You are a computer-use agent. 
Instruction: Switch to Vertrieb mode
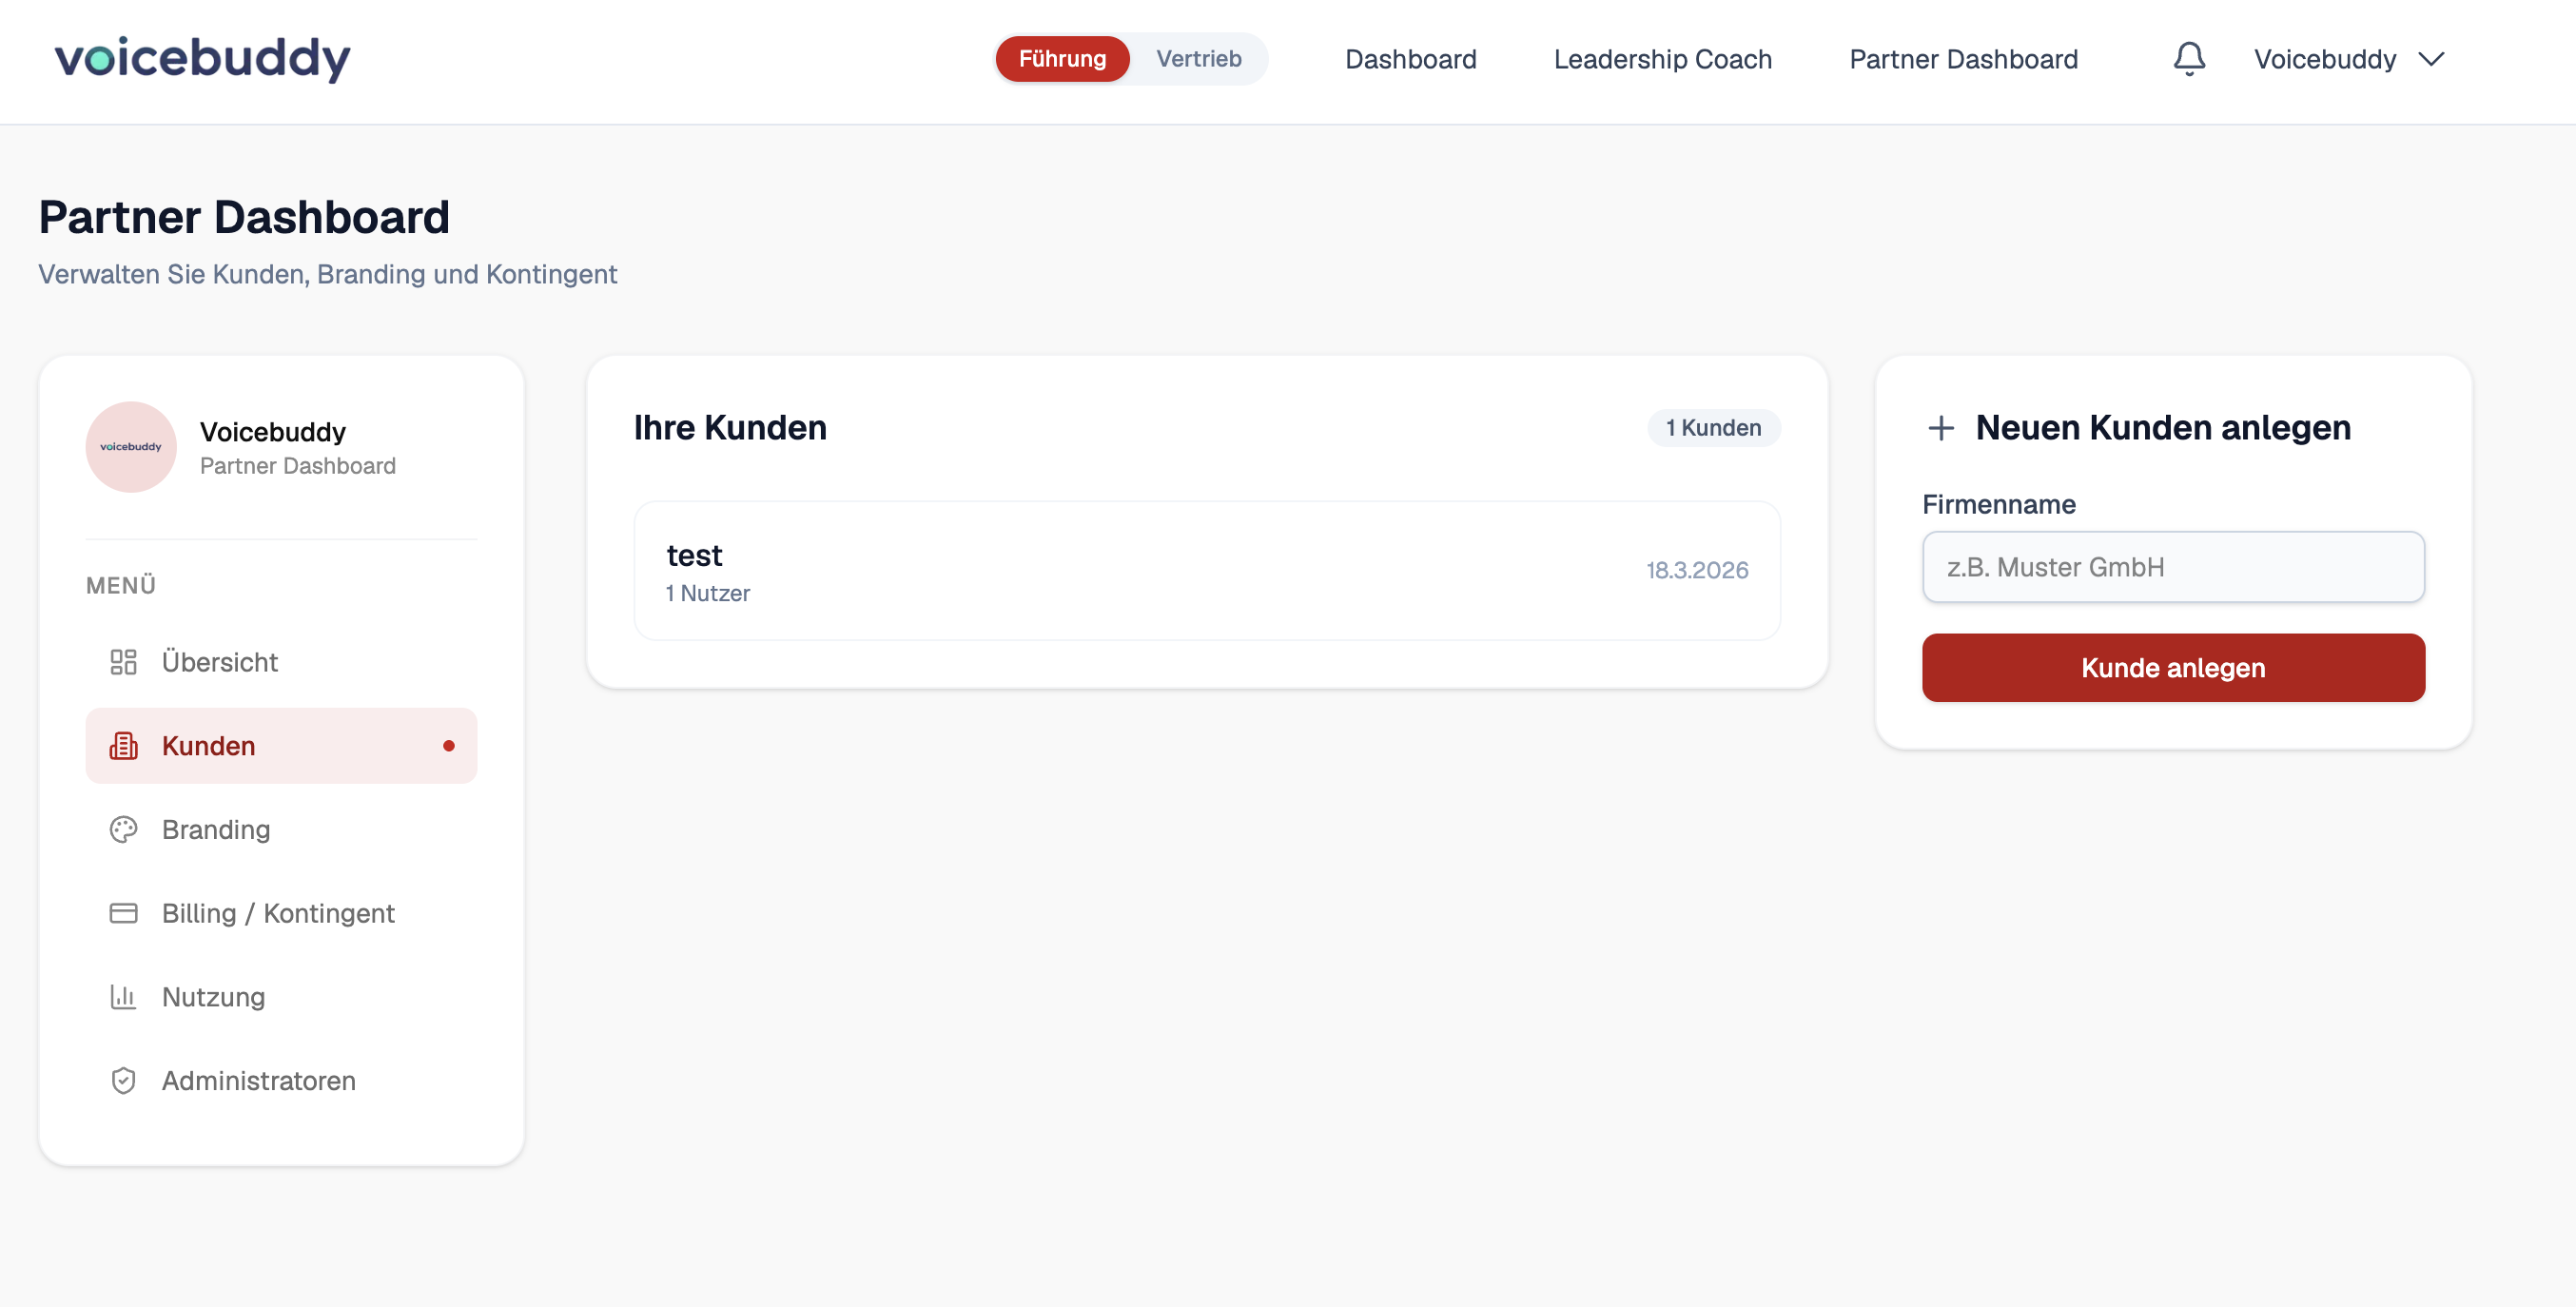[x=1197, y=58]
